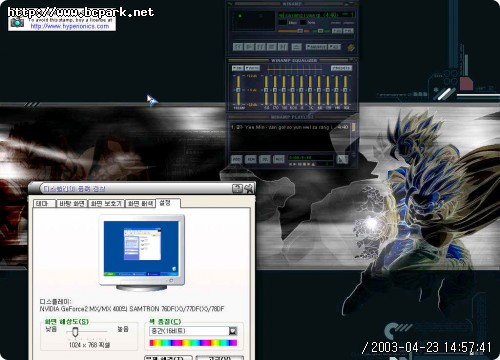The width and height of the screenshot is (500, 360).
Task: Toggle the EQ window button in Winamp
Action: coord(337,31)
